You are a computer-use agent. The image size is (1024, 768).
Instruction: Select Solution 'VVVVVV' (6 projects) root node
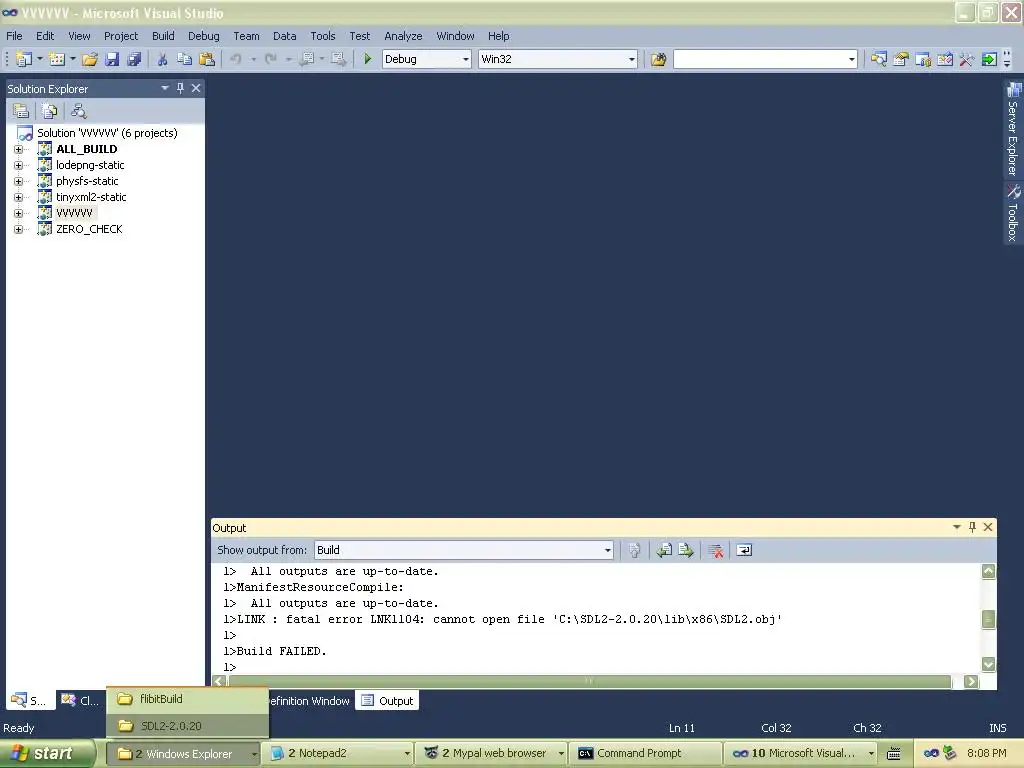click(107, 133)
